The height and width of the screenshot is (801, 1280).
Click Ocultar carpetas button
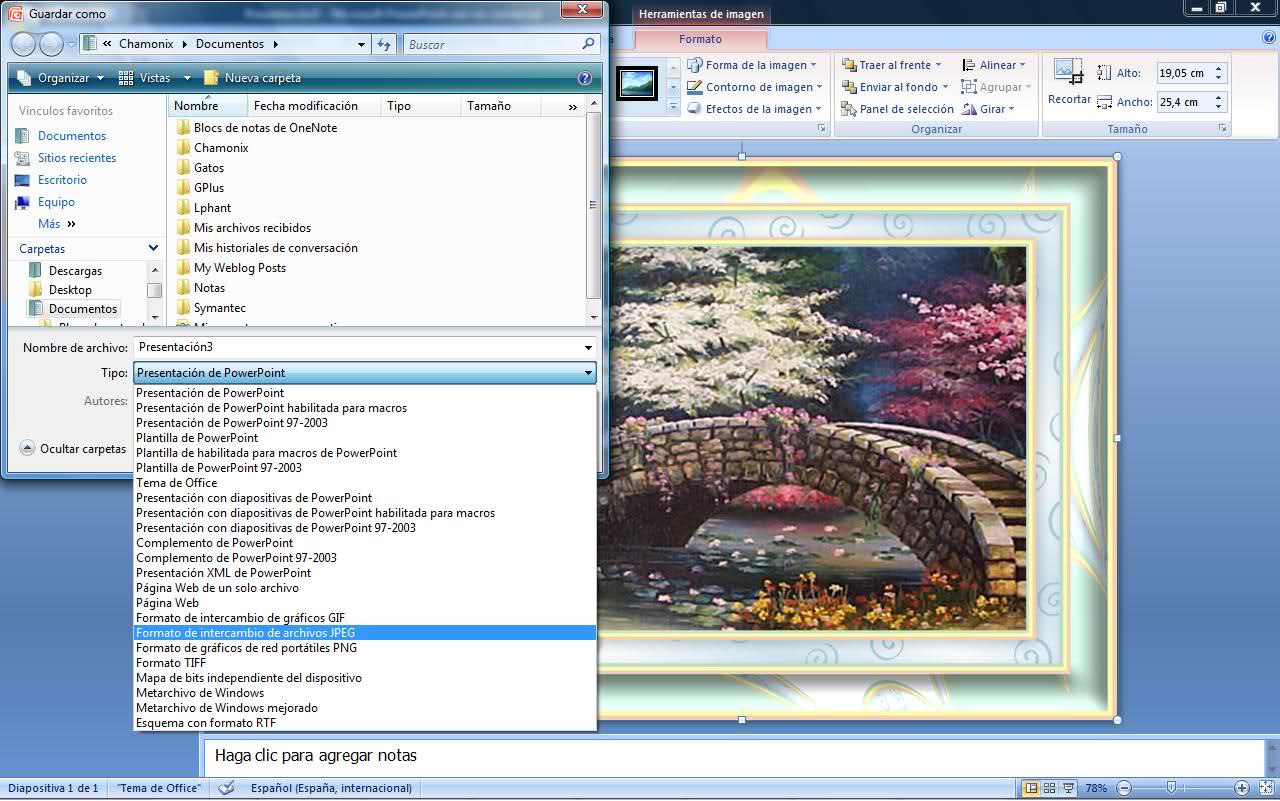tap(73, 449)
